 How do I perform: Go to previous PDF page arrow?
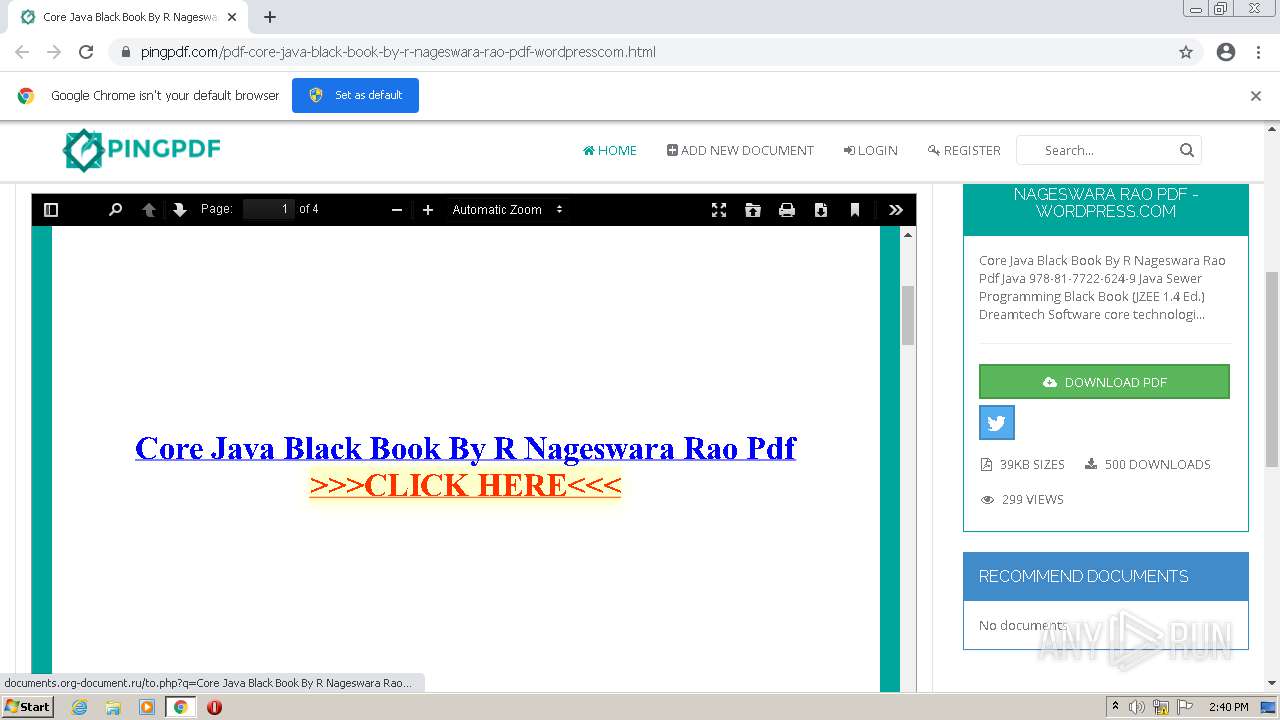pyautogui.click(x=149, y=210)
